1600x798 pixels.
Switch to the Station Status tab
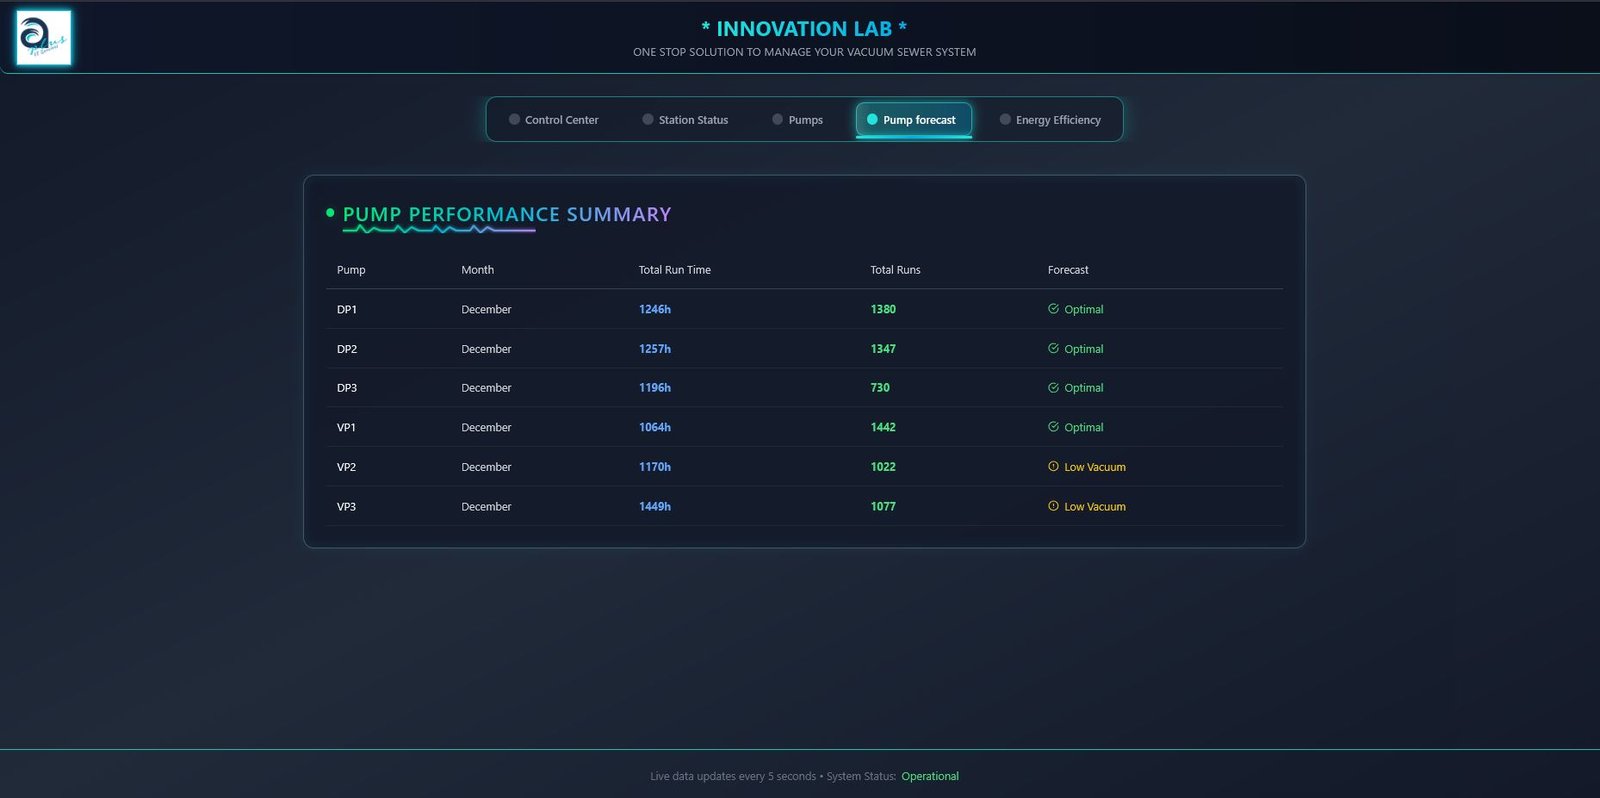pyautogui.click(x=685, y=120)
